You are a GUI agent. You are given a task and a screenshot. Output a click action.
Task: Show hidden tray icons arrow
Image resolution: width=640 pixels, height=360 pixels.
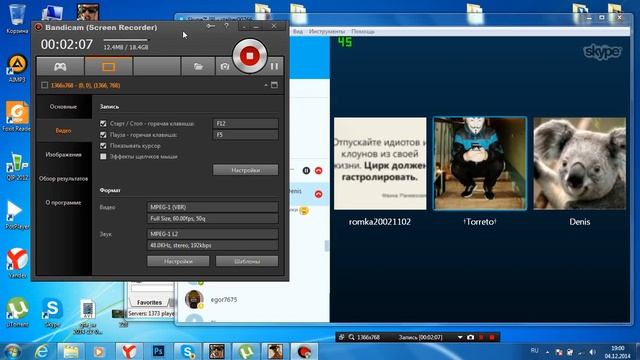547,352
